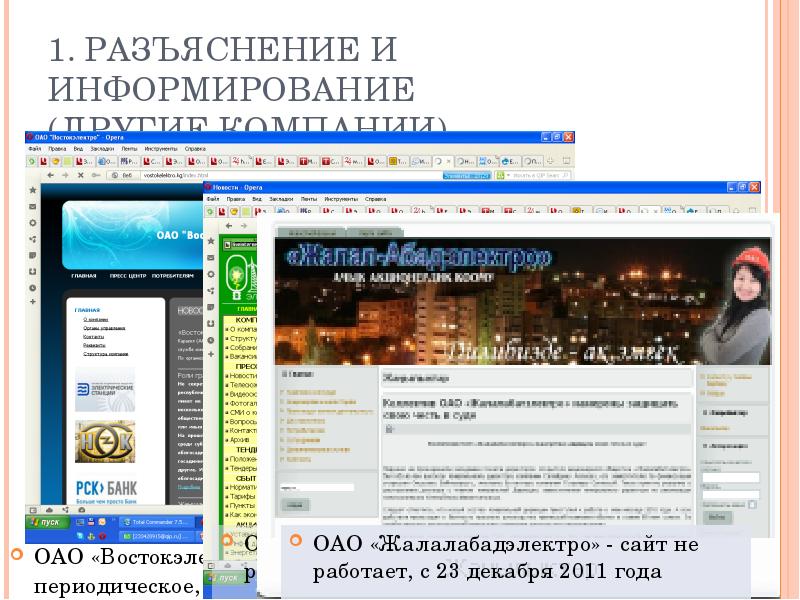Image resolution: width=800 pixels, height=600 pixels.
Task: Expand the search engine dropdown in Opera toolbar
Action: click(x=508, y=174)
